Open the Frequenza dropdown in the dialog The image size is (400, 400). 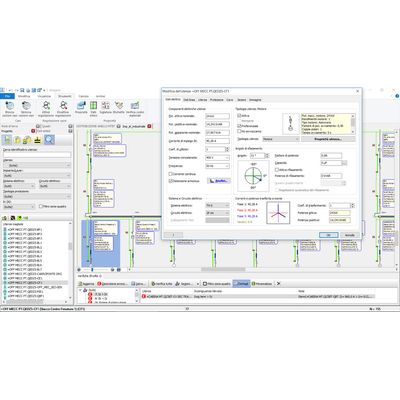pyautogui.click(x=217, y=166)
